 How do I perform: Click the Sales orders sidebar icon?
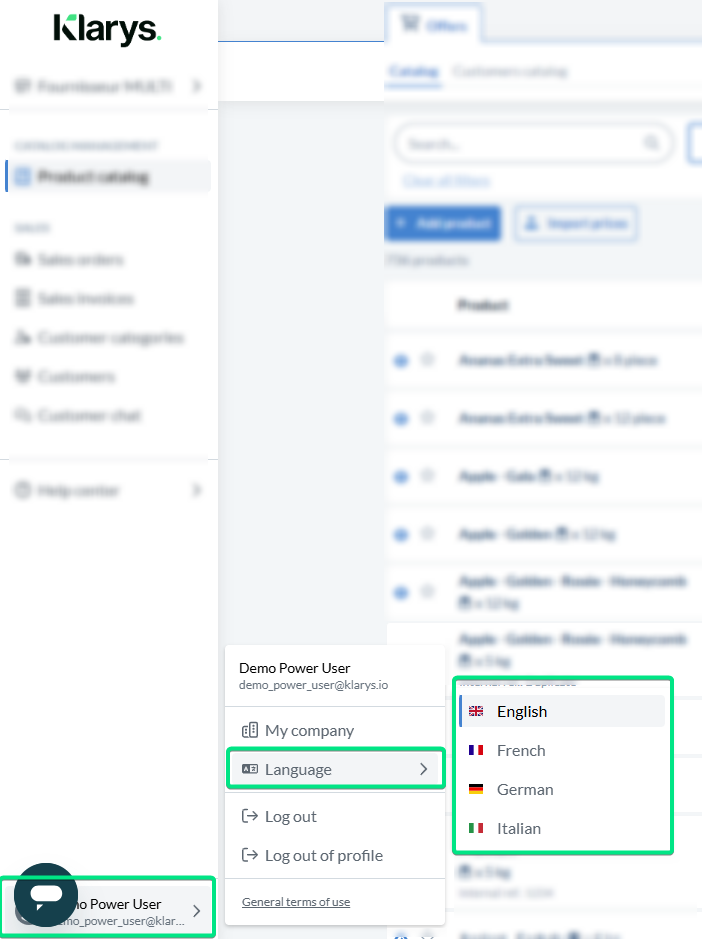click(x=23, y=260)
